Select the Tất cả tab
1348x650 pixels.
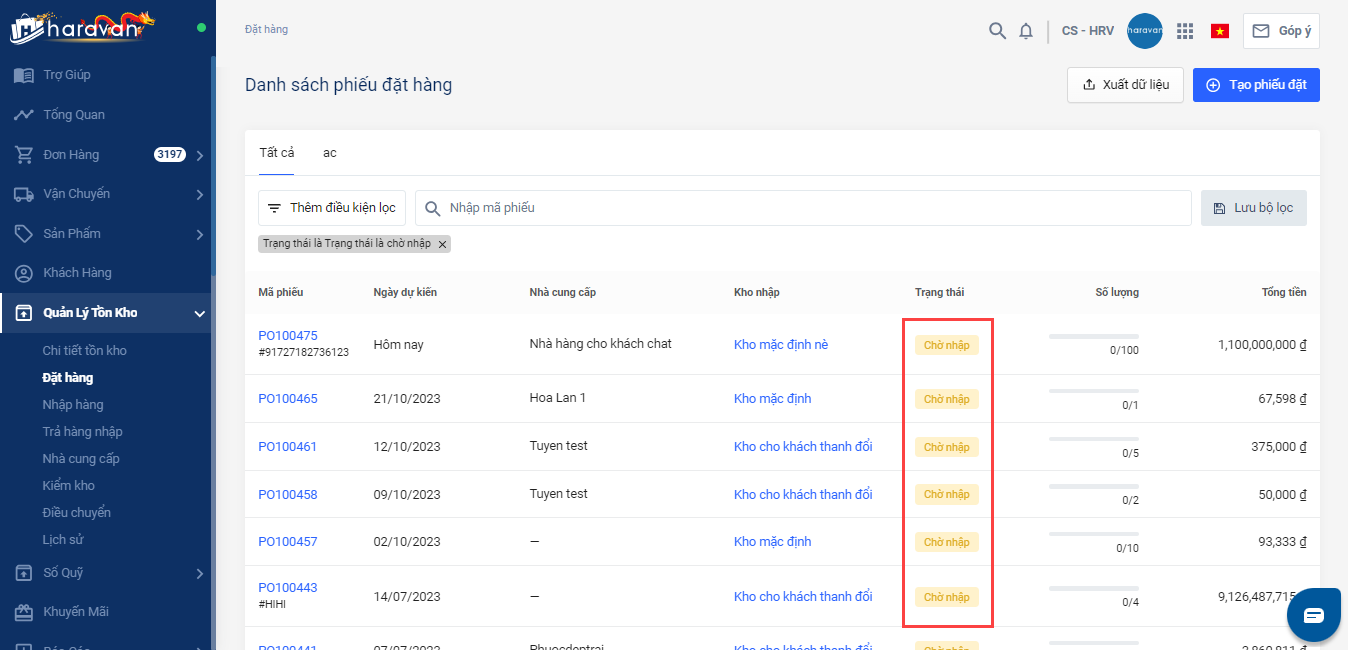276,153
